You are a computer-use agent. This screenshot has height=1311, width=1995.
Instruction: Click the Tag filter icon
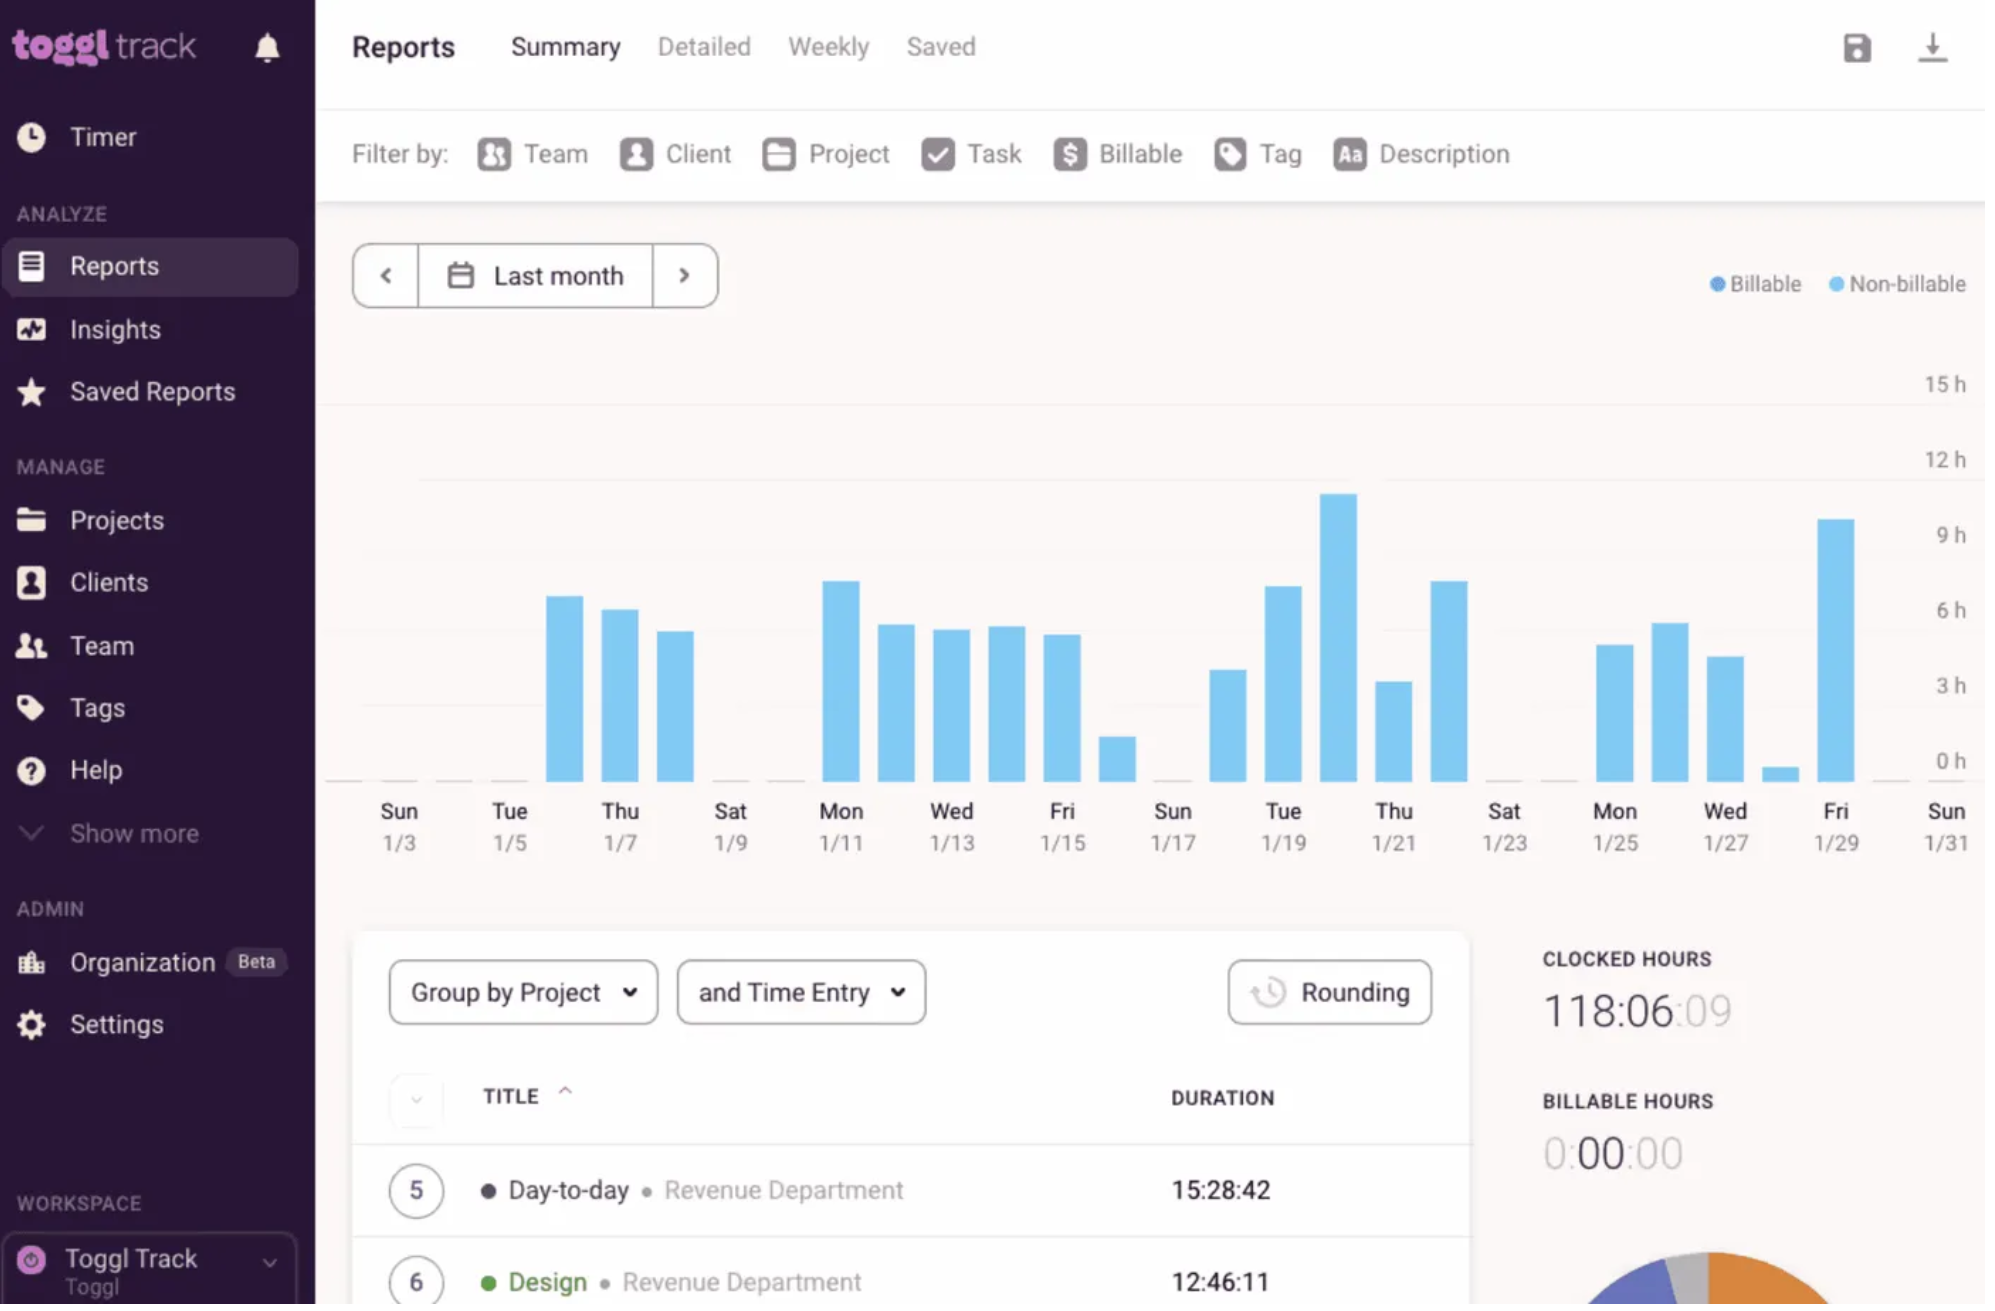click(1230, 154)
